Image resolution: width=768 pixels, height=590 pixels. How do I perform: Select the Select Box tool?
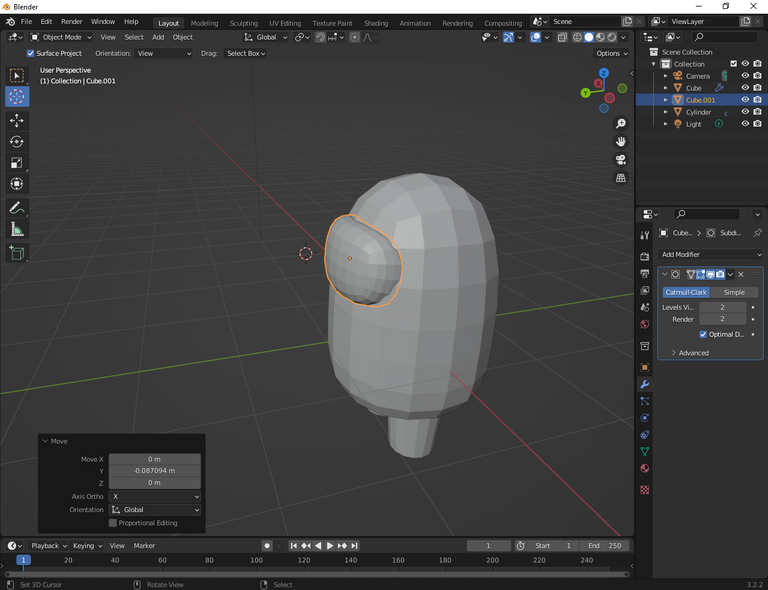17,76
